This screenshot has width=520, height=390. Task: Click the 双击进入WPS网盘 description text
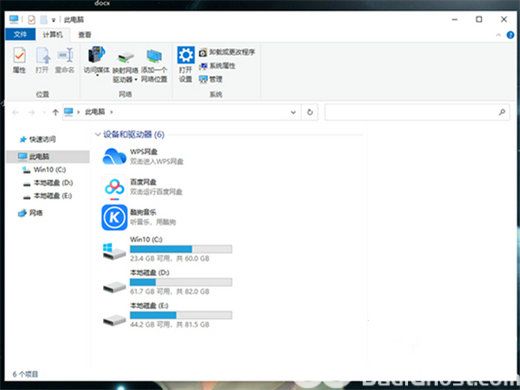point(157,162)
